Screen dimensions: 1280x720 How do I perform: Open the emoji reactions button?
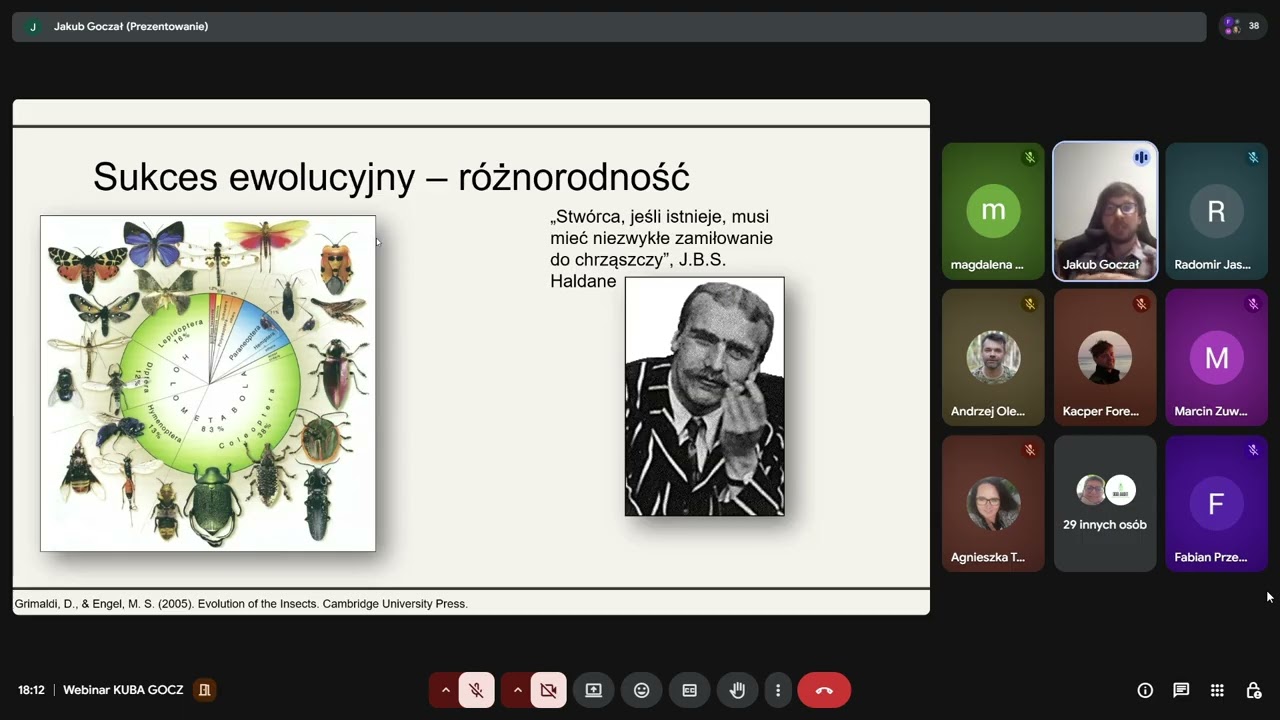tap(642, 690)
